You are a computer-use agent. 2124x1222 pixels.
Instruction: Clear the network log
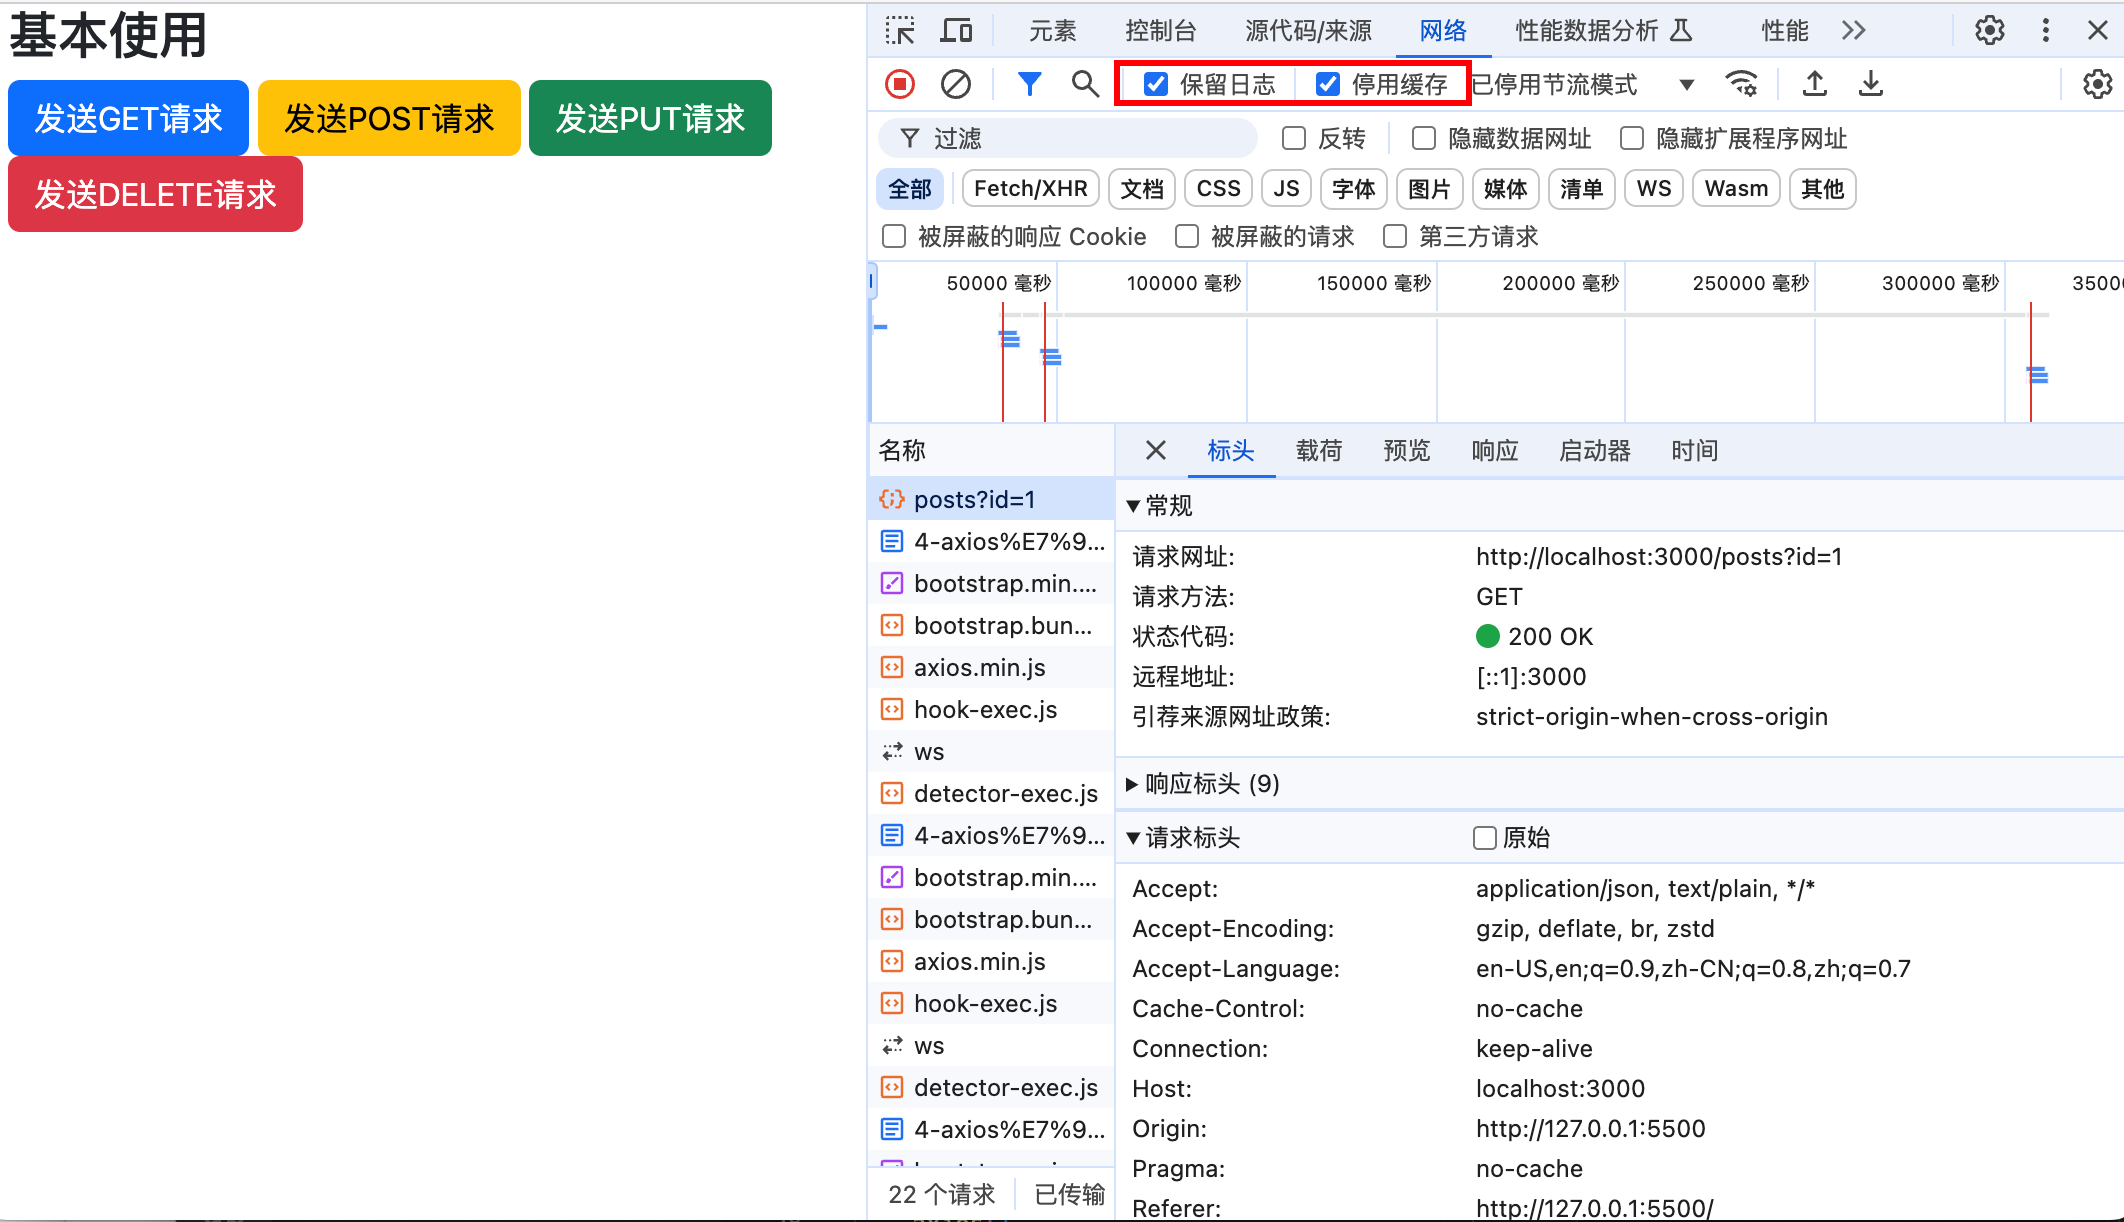click(x=956, y=84)
